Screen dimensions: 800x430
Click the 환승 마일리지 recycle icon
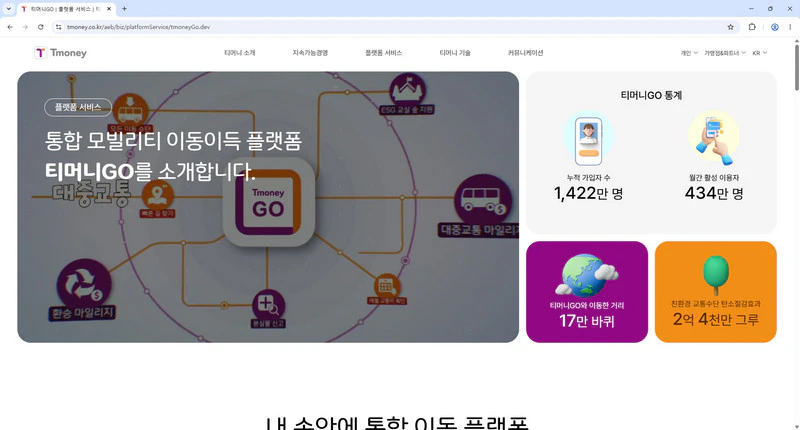coord(83,283)
